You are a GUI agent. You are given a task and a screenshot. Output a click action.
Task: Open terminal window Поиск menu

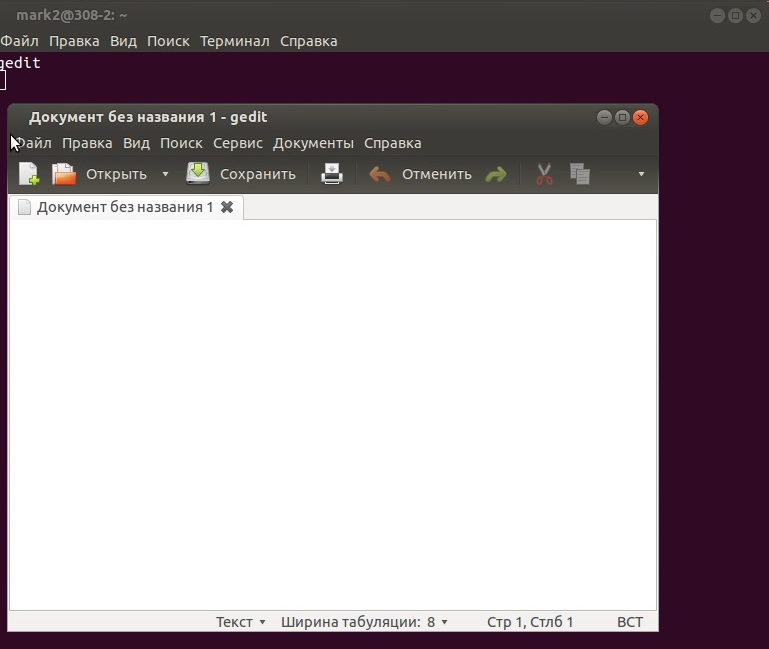(x=168, y=41)
